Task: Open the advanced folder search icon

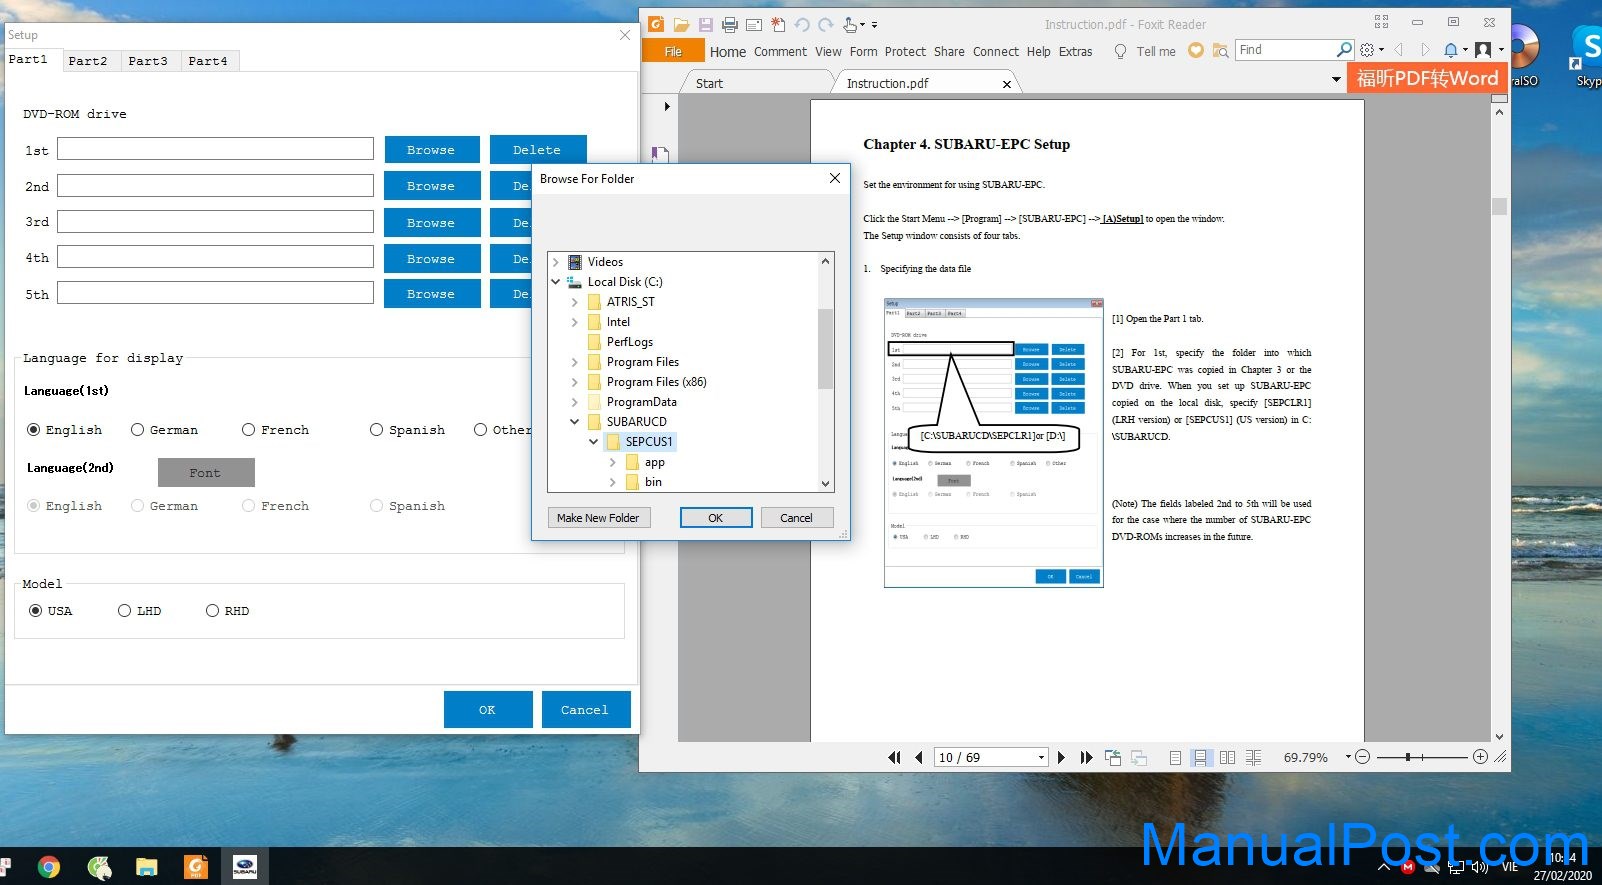Action: pyautogui.click(x=1220, y=50)
